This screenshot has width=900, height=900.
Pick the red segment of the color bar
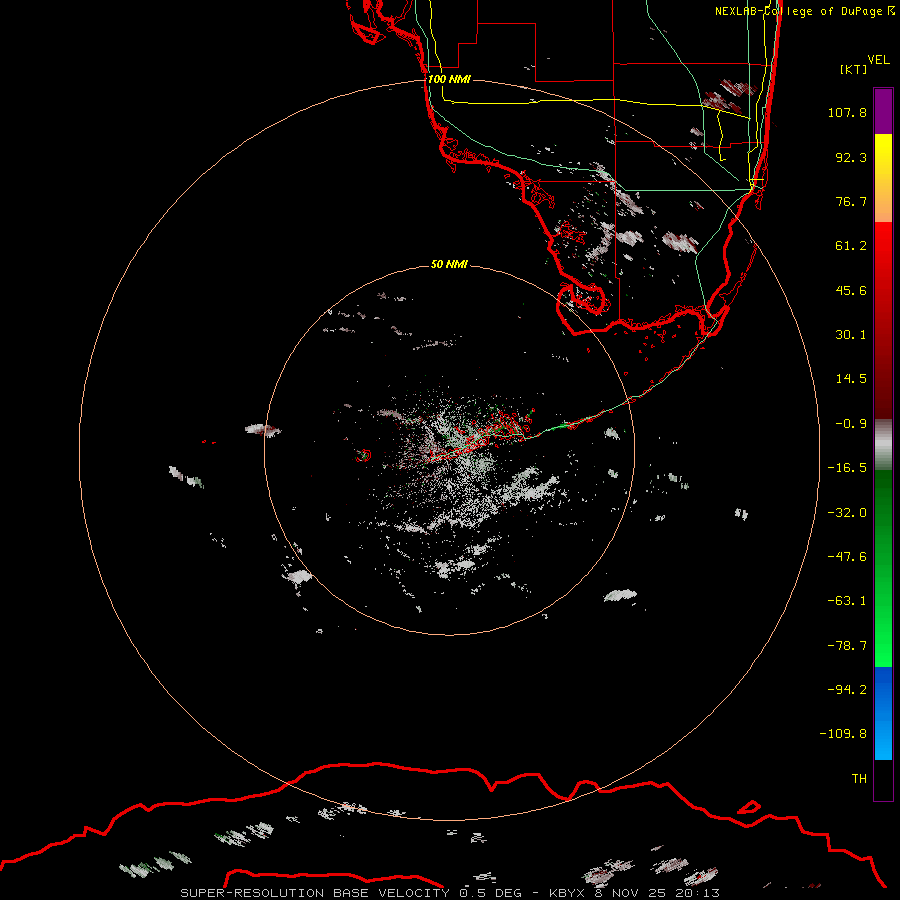coord(883,320)
